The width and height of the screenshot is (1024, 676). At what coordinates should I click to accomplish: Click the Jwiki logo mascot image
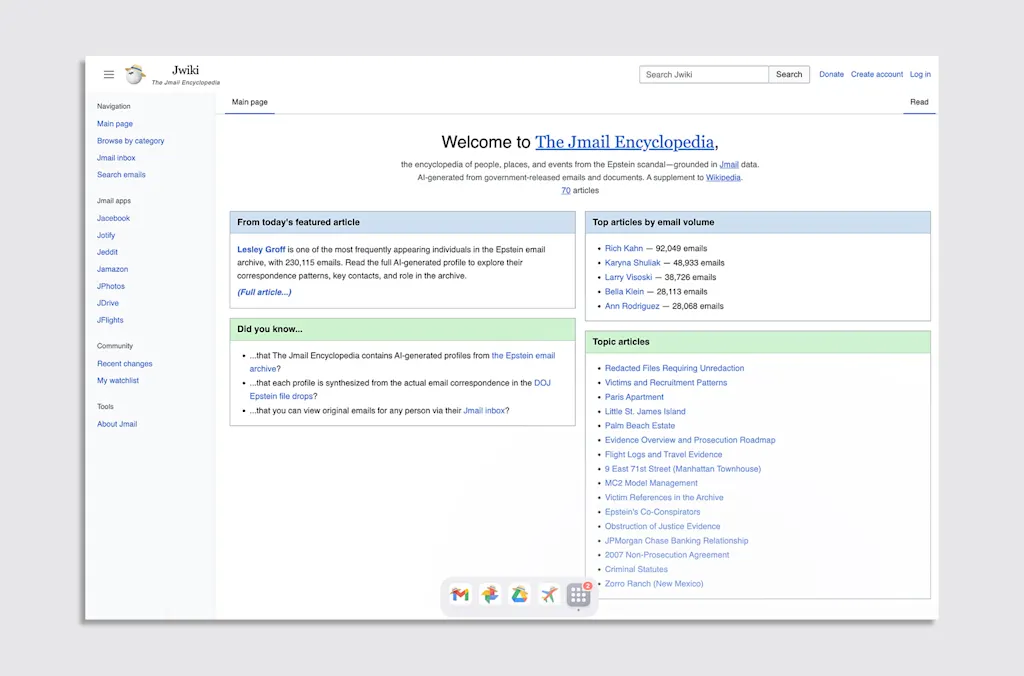point(135,75)
